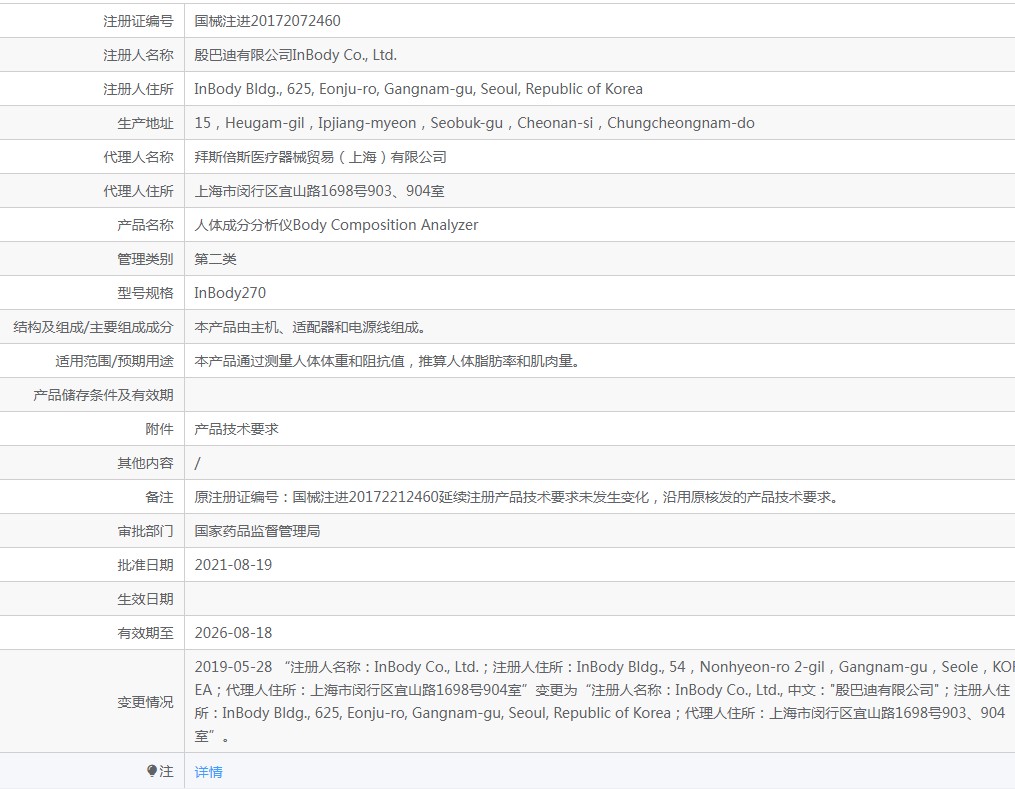The width and height of the screenshot is (1015, 789).
Task: Click the 型号规格 row label
Action: (x=146, y=293)
